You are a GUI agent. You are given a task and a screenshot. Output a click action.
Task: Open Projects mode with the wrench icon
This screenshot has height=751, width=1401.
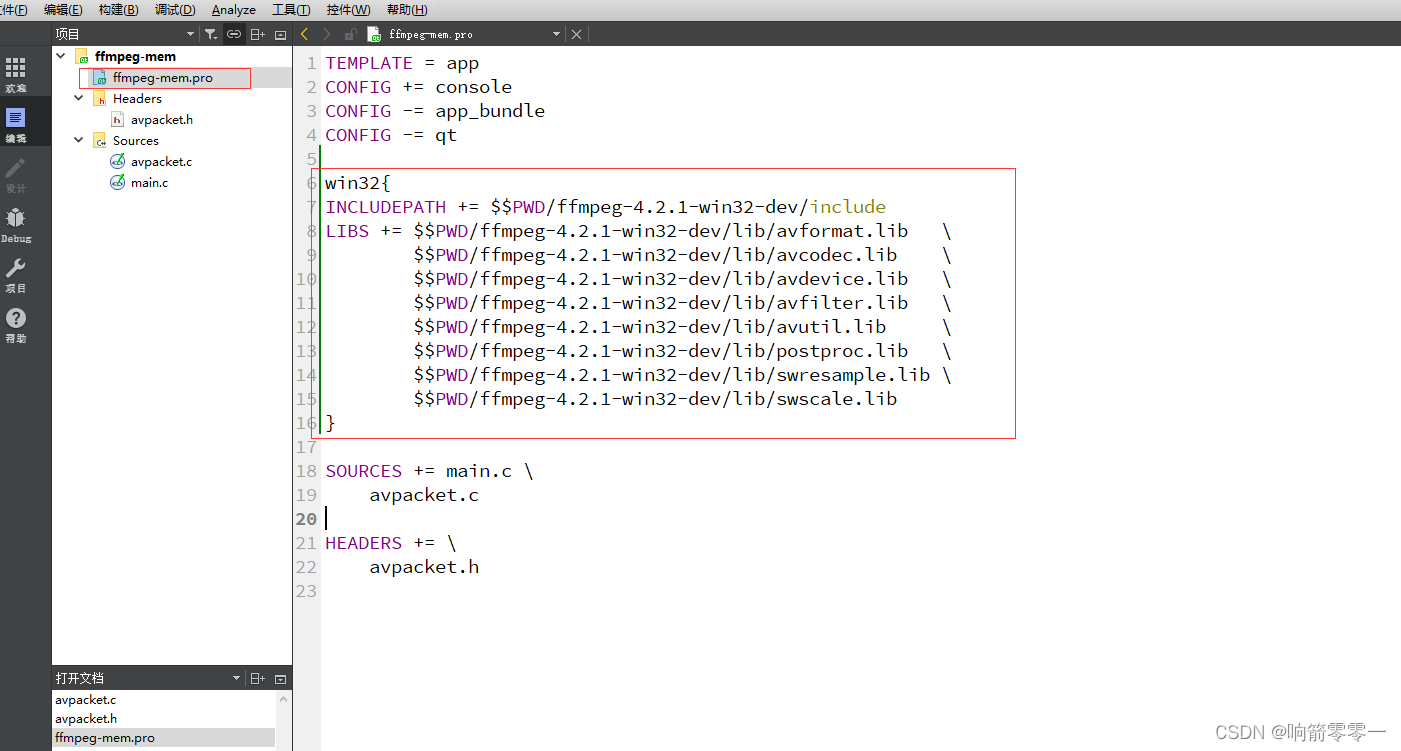coord(15,275)
